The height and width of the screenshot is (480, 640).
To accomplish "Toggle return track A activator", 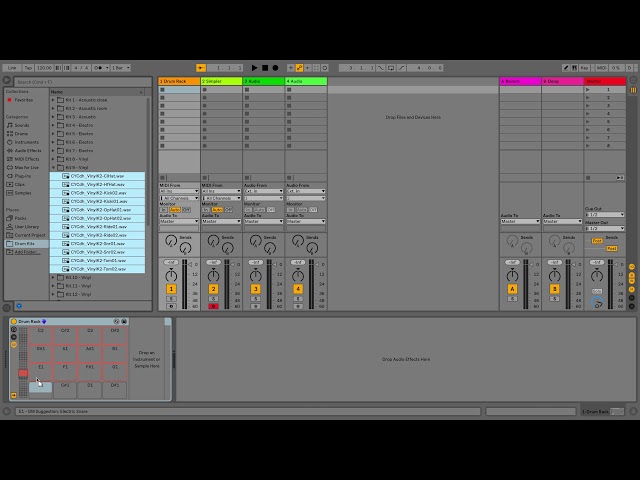I will (512, 289).
